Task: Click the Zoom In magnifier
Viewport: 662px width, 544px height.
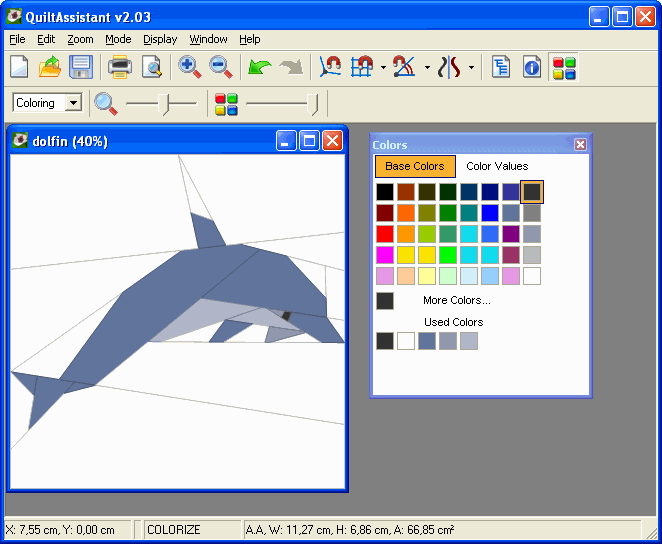Action: coord(189,67)
